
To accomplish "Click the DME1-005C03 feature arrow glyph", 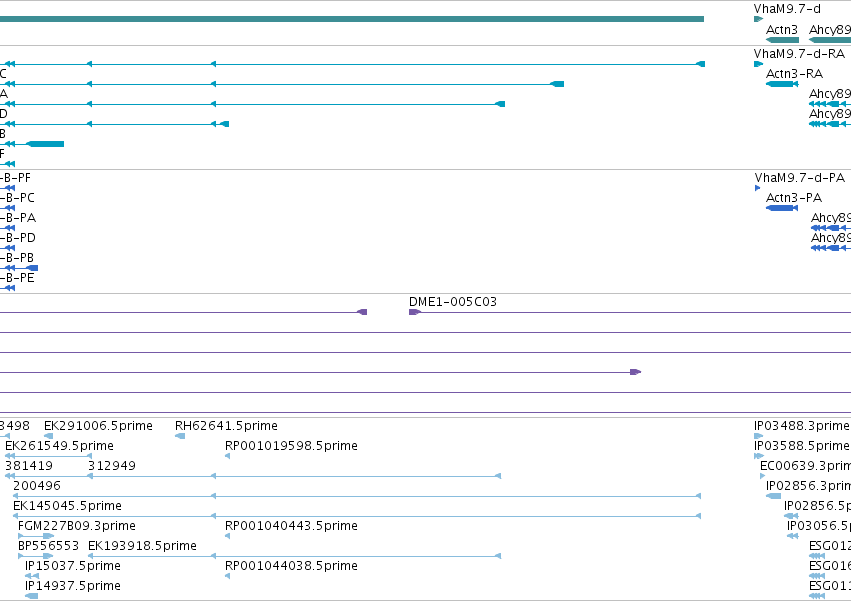I will (415, 312).
